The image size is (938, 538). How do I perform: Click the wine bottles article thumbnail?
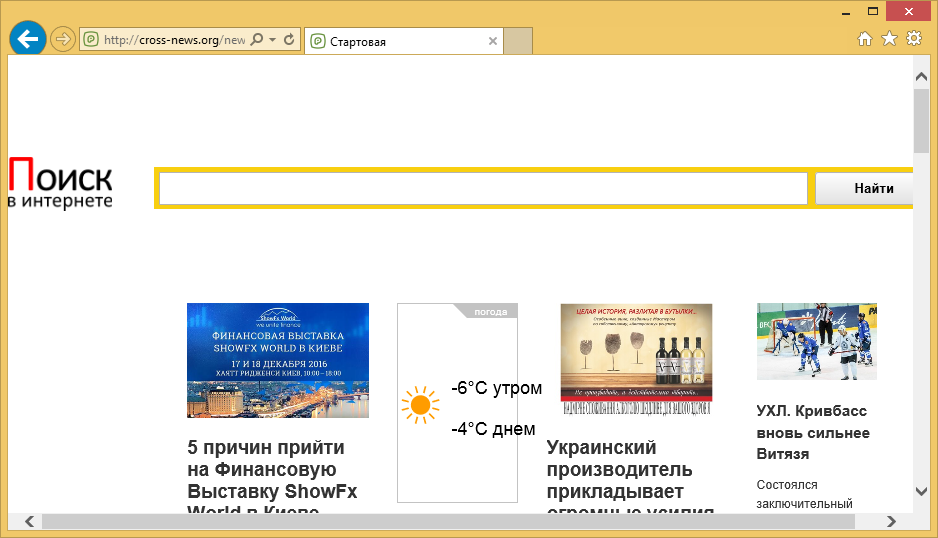click(x=636, y=359)
